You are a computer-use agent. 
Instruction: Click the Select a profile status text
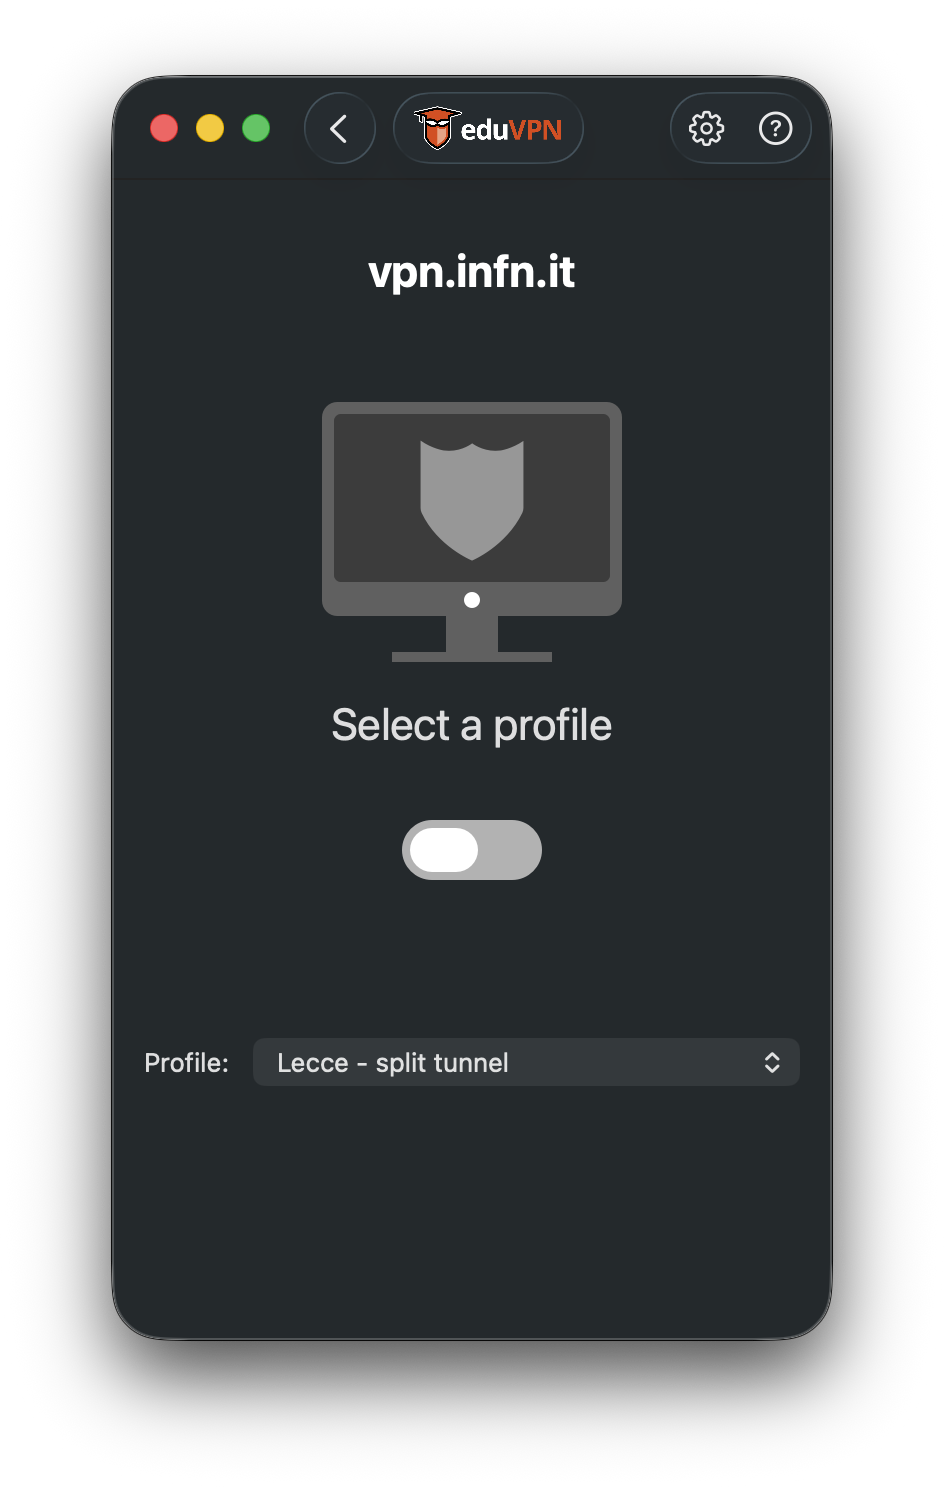[472, 726]
